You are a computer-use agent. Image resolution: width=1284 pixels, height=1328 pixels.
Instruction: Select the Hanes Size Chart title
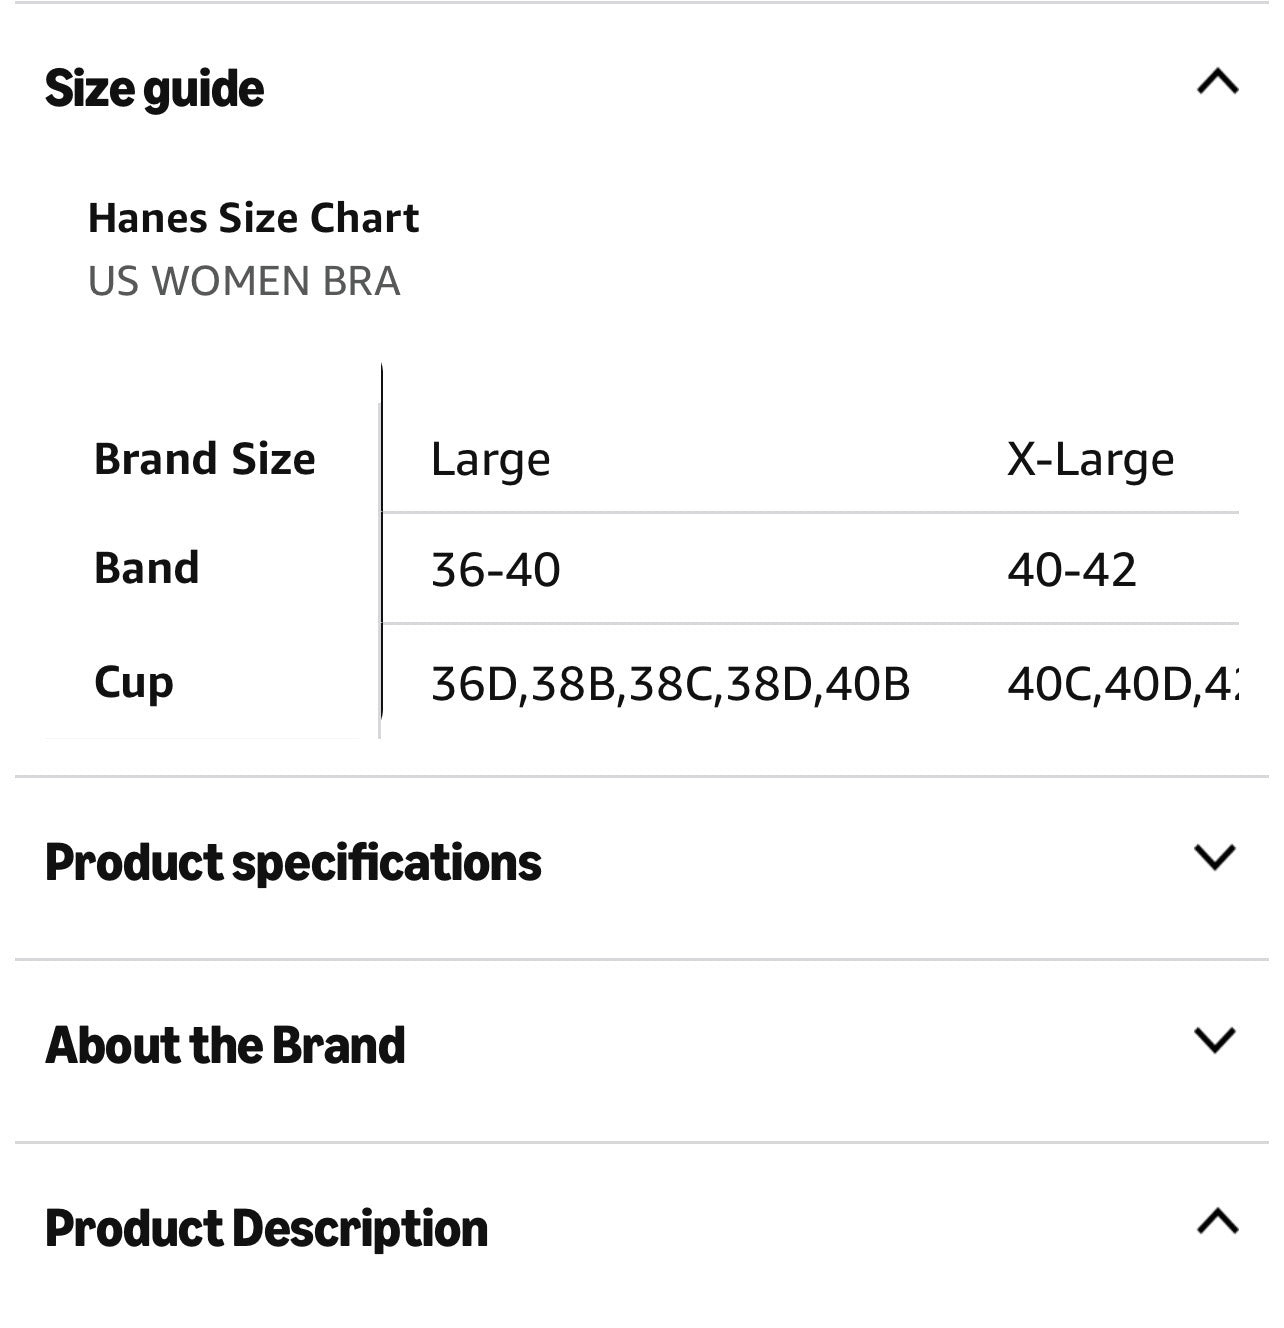254,218
